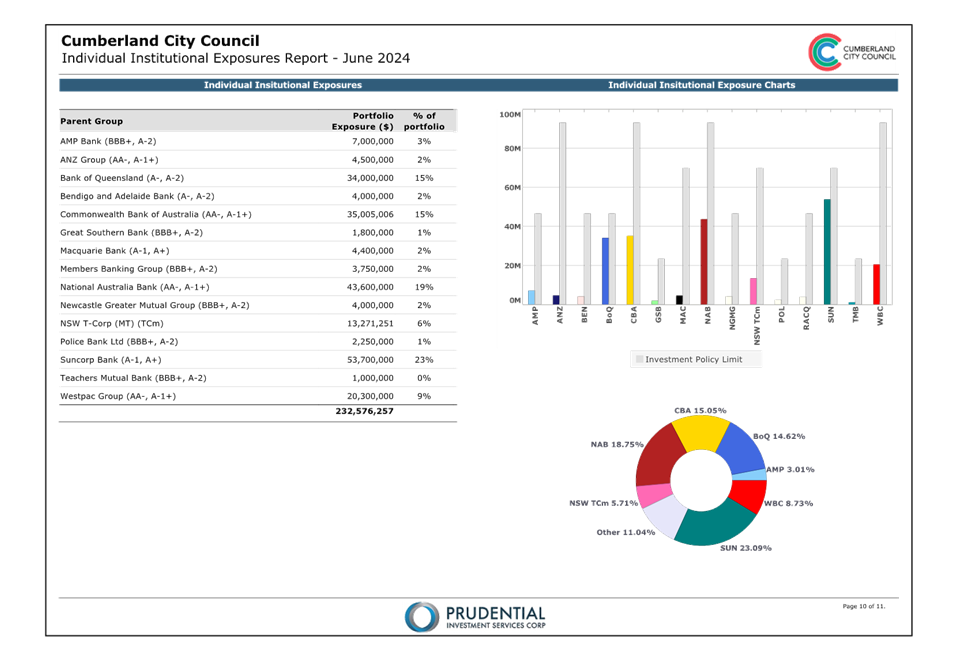Select 'Bank of Queensland (A-, A-2)' row name

pos(122,178)
